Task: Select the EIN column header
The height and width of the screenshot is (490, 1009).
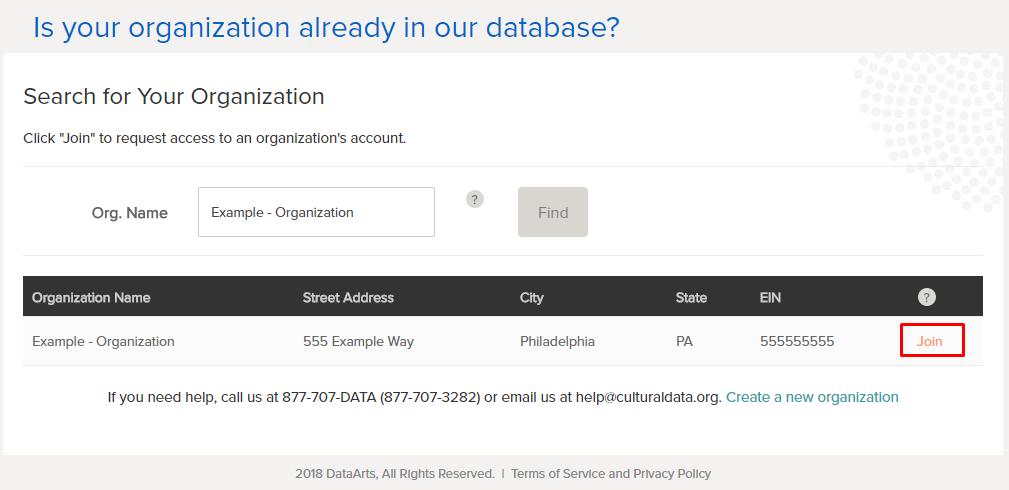Action: (x=772, y=297)
